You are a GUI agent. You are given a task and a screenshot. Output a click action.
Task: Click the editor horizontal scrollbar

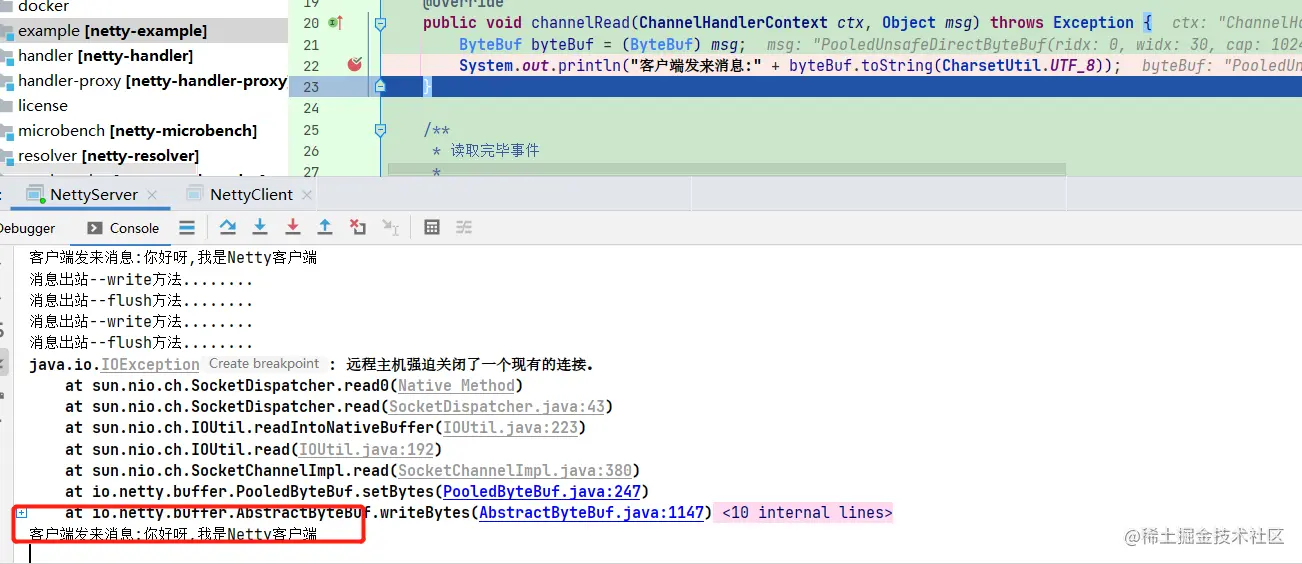(726, 169)
